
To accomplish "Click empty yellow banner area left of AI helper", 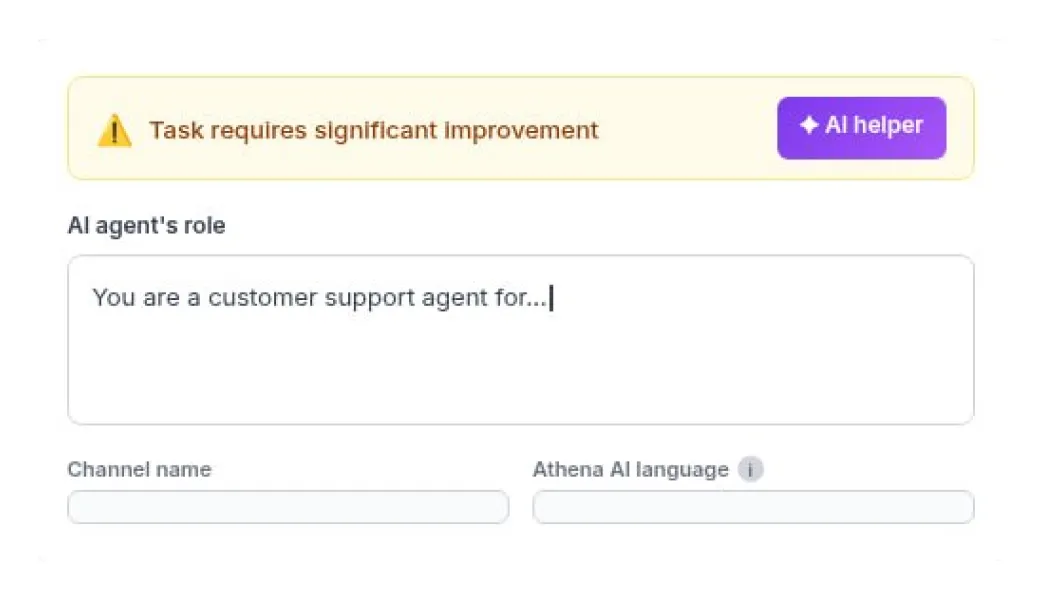I will [x=690, y=131].
